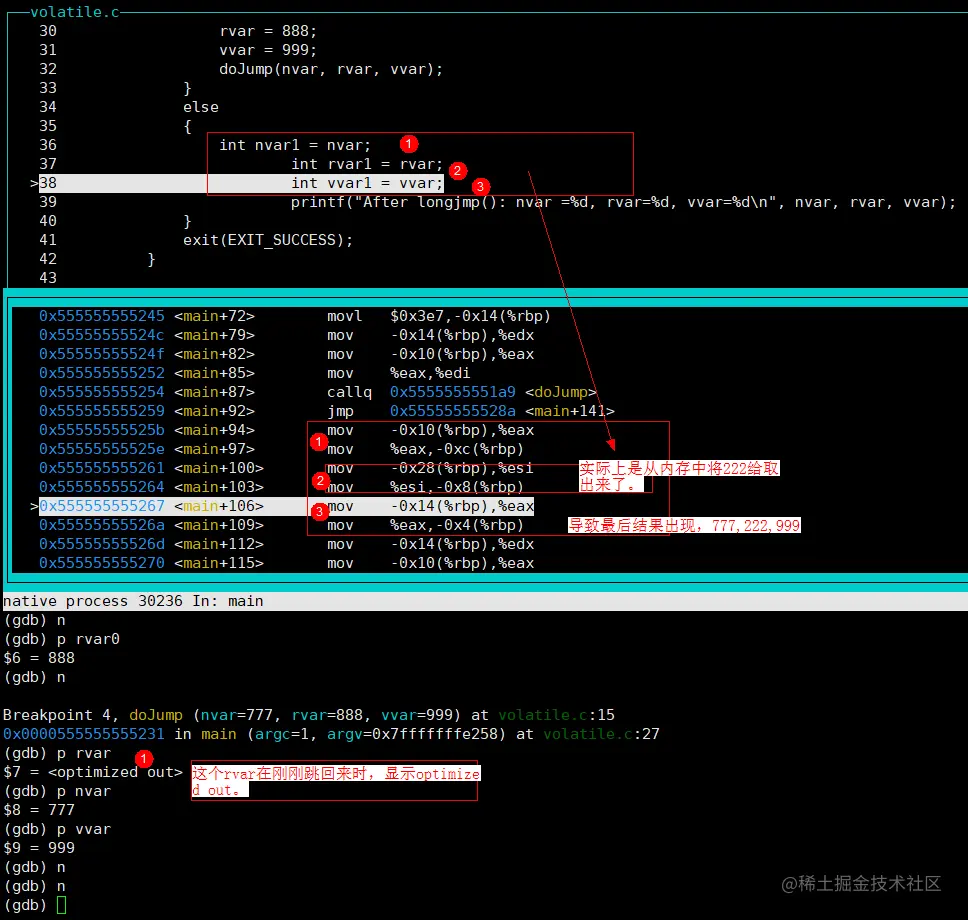Select the 'int nvar1 = nvar;' statement

[295, 145]
